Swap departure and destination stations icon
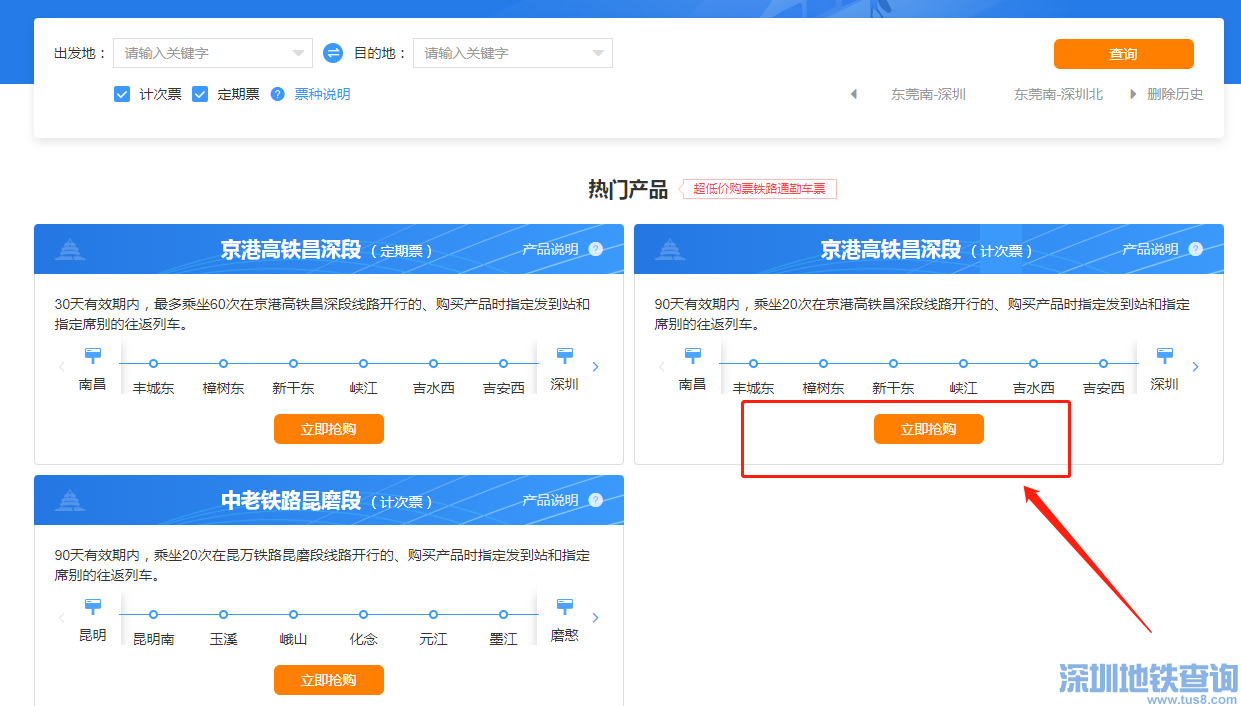 (333, 53)
